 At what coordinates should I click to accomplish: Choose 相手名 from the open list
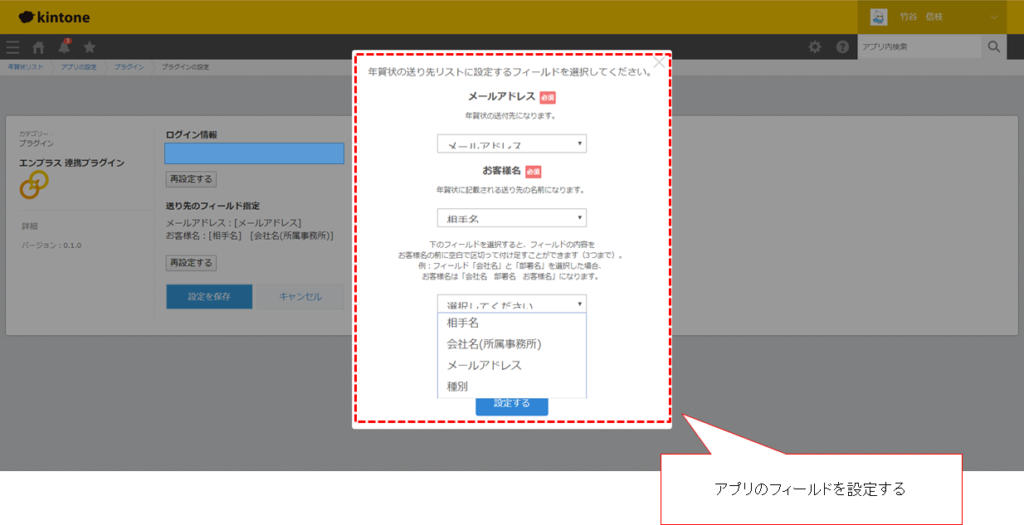pos(462,323)
